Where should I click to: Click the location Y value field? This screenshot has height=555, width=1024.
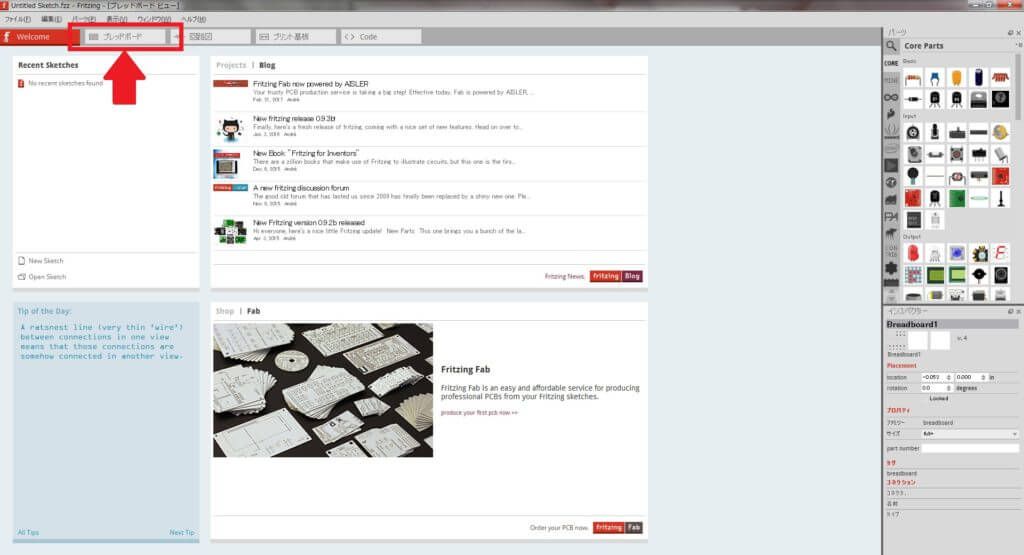970,377
